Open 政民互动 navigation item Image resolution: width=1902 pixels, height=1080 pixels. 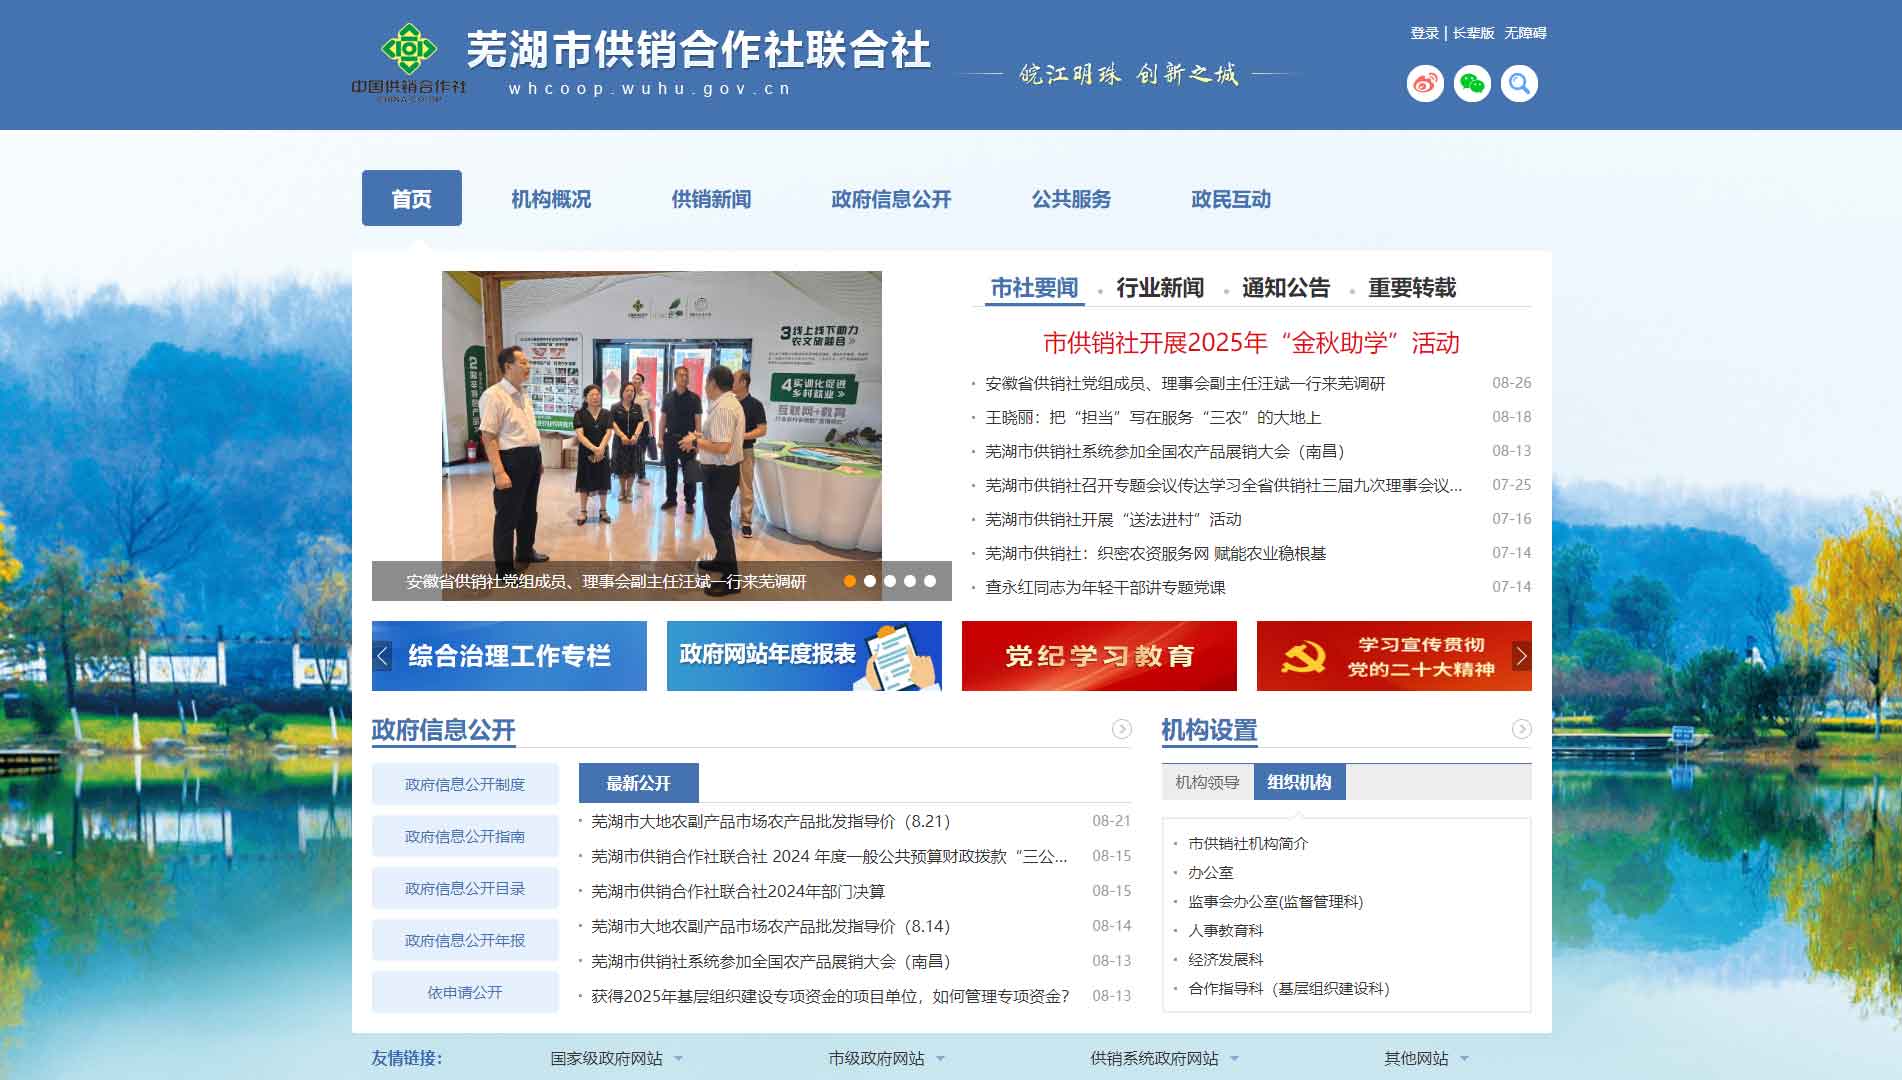[1231, 199]
